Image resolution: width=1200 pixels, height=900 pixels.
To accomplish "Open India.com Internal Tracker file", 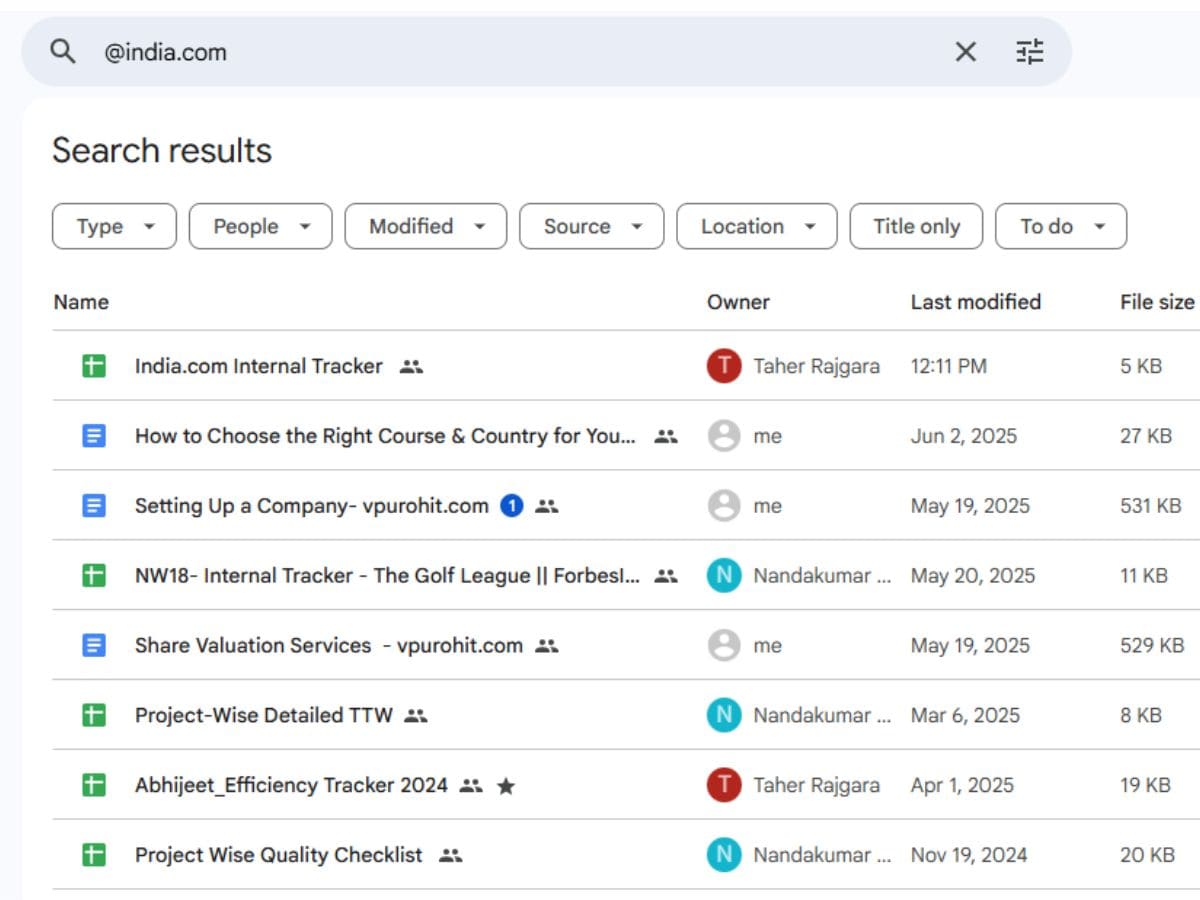I will [259, 366].
